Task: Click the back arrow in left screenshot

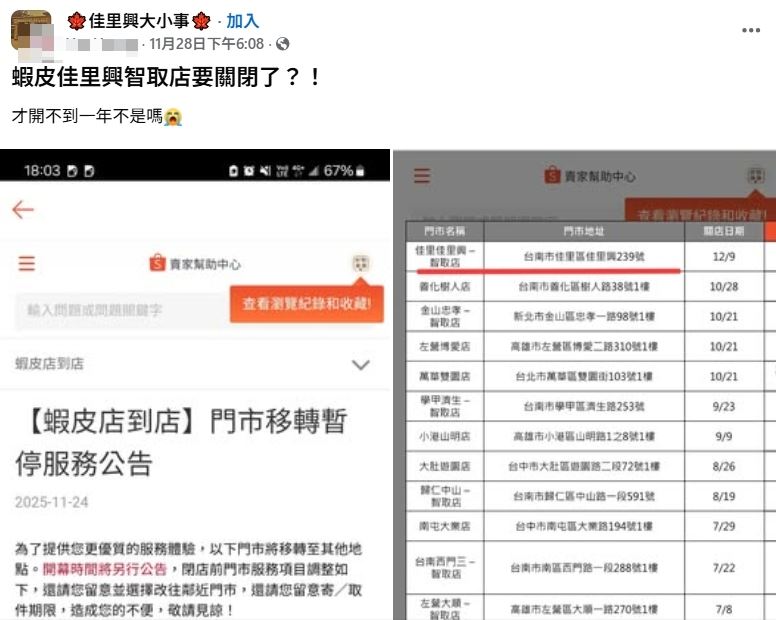Action: [23, 209]
